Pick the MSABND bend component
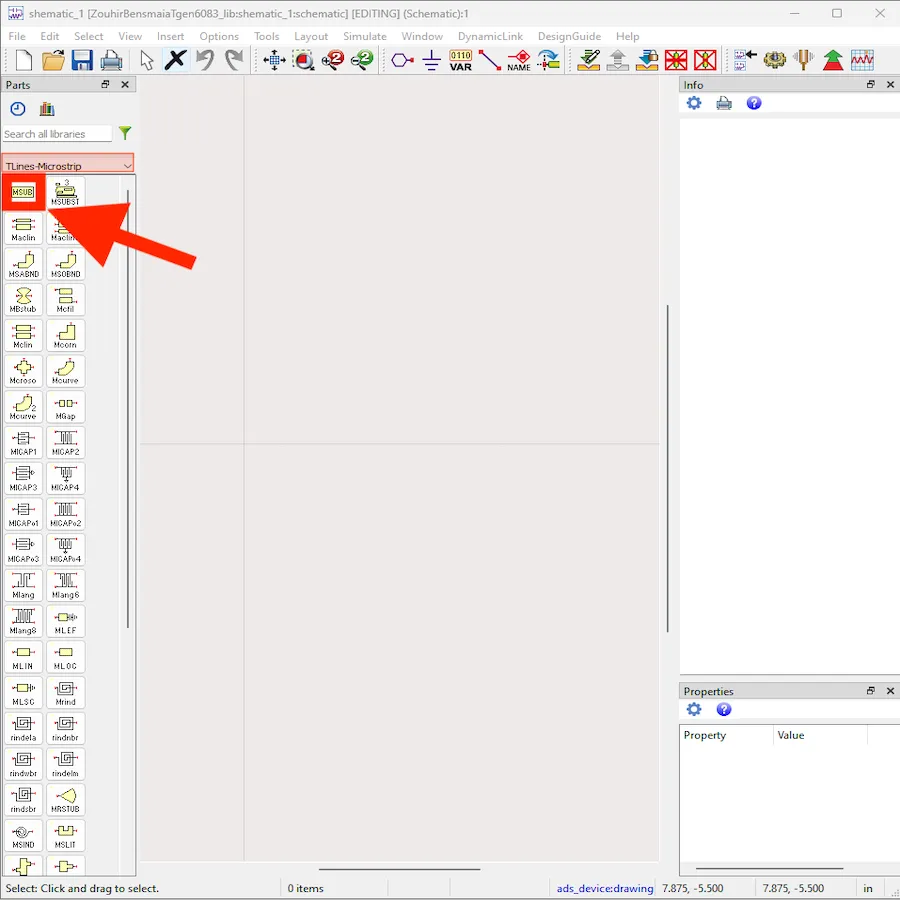Viewport: 900px width, 900px height. pyautogui.click(x=24, y=264)
